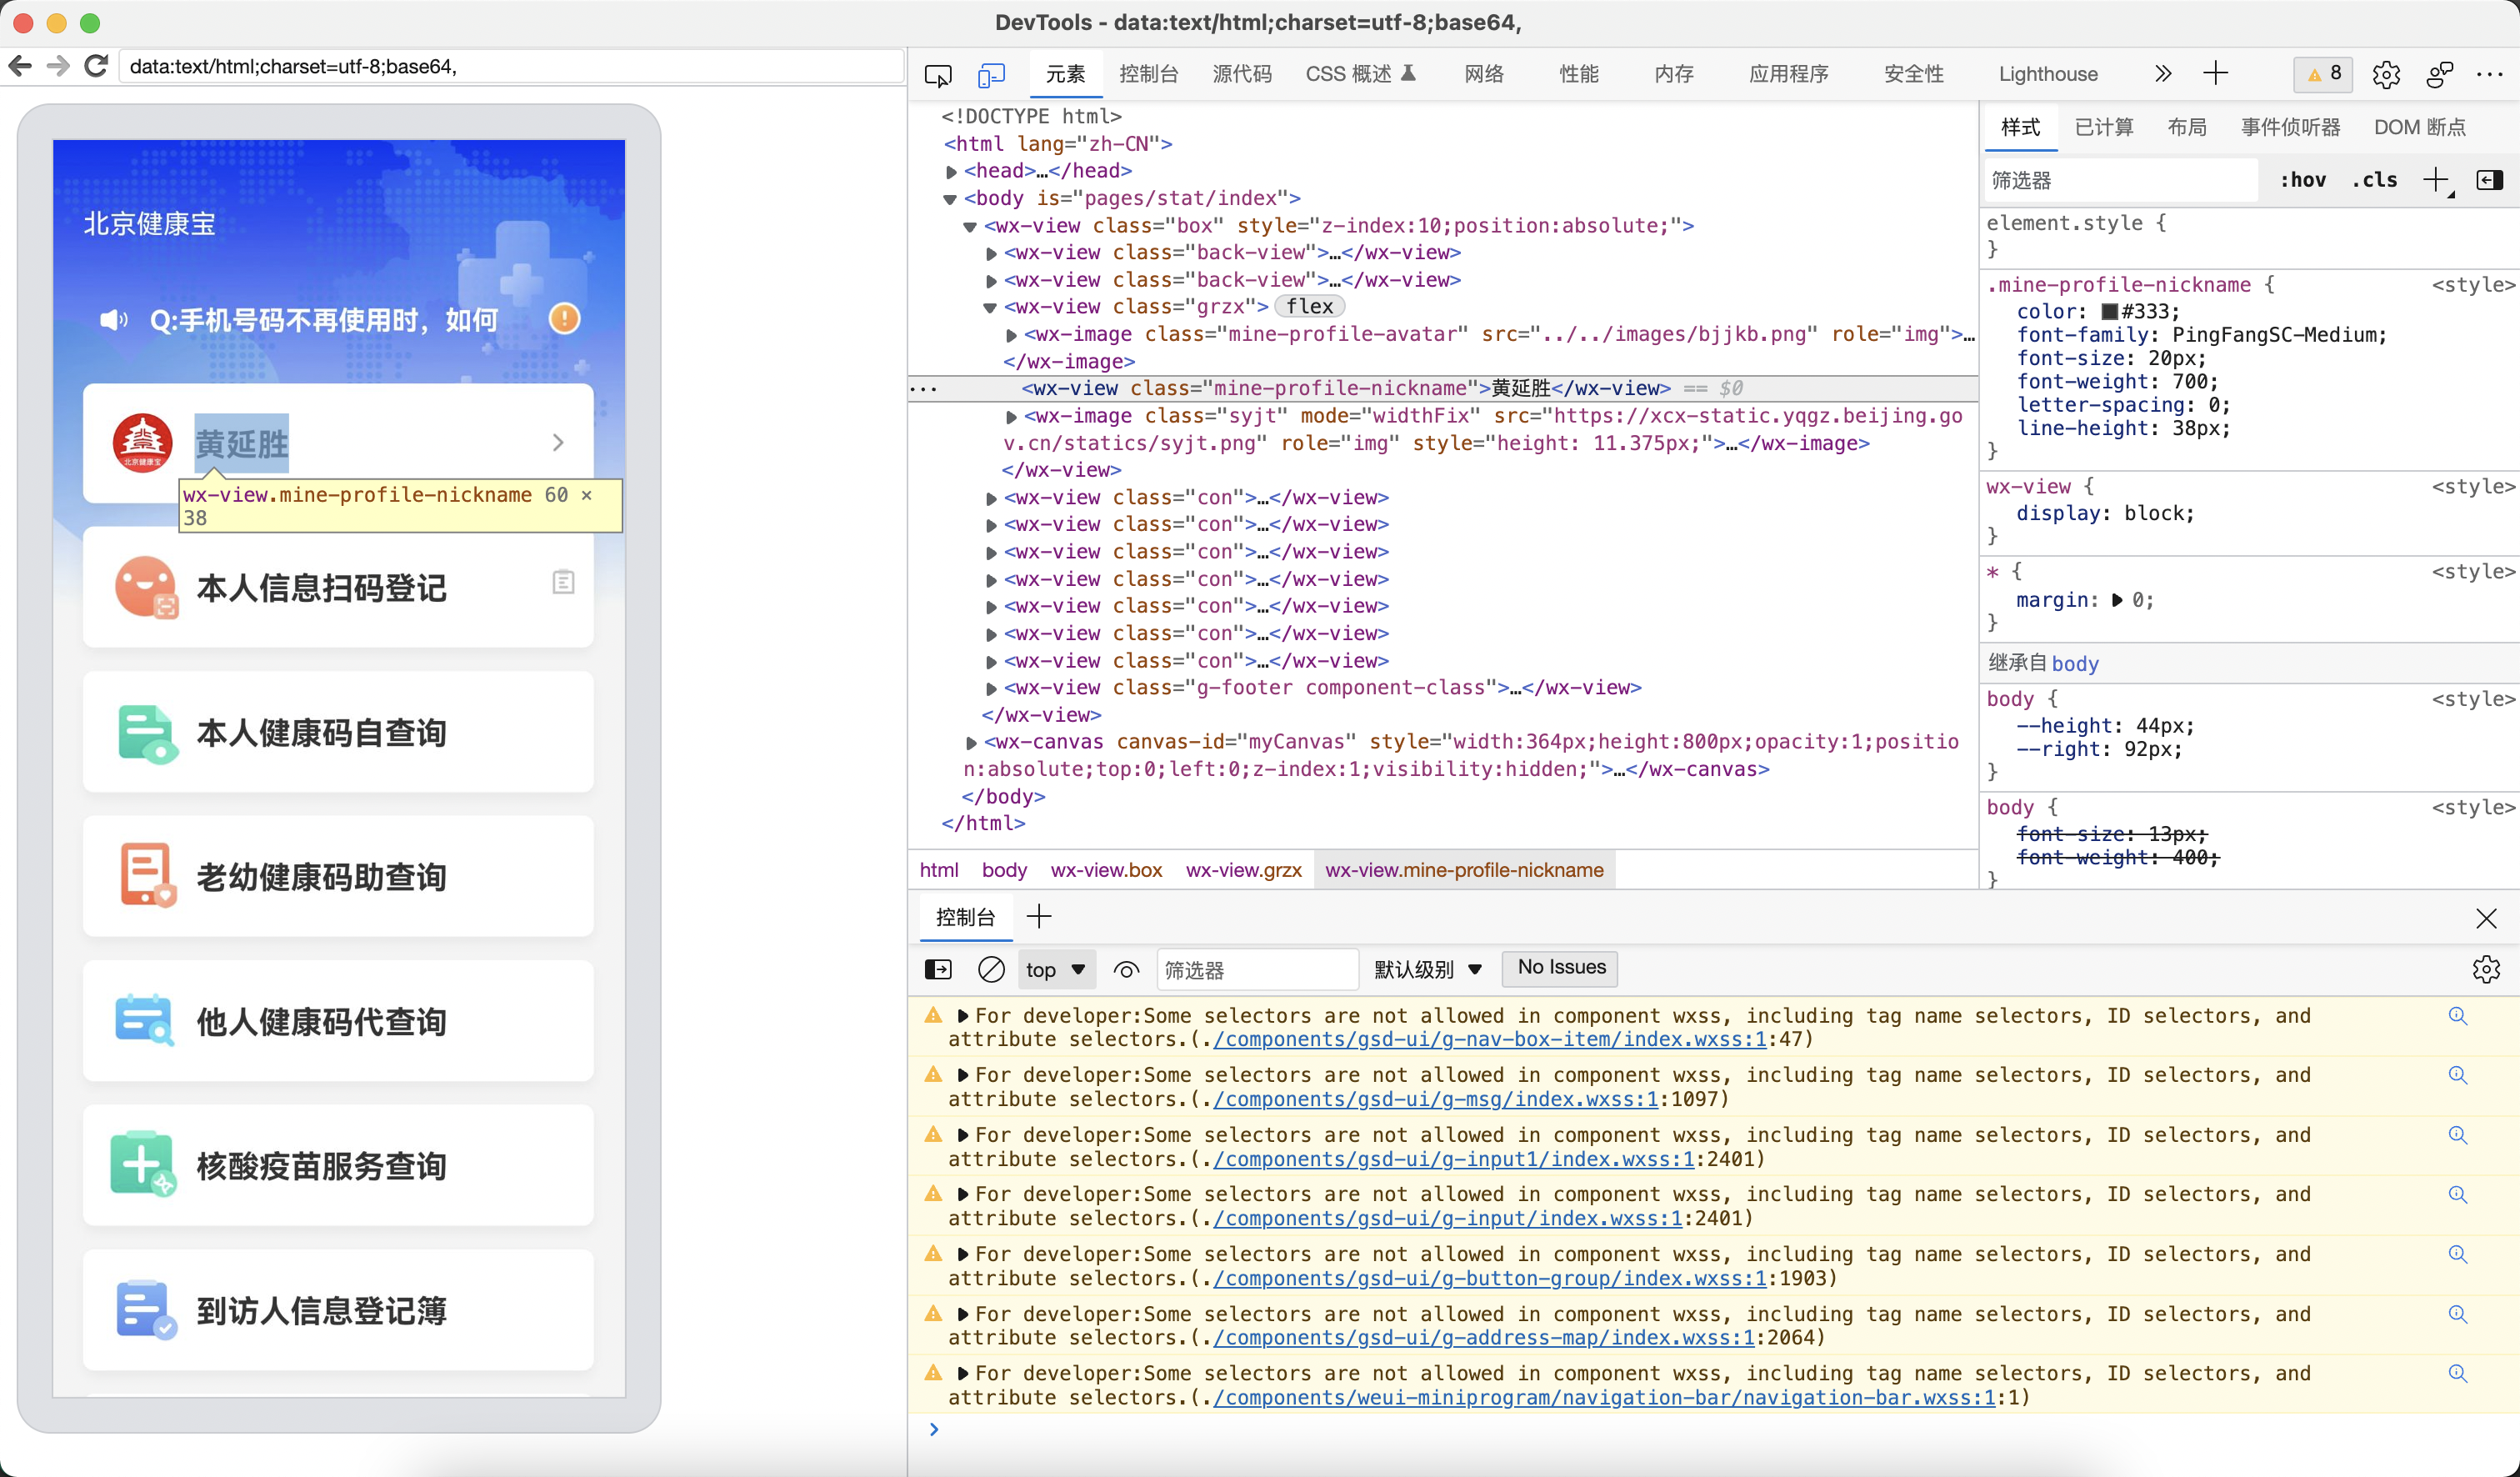Switch to the 已计算 styles tab
Screen dimensions: 2520x1477
tap(2103, 127)
